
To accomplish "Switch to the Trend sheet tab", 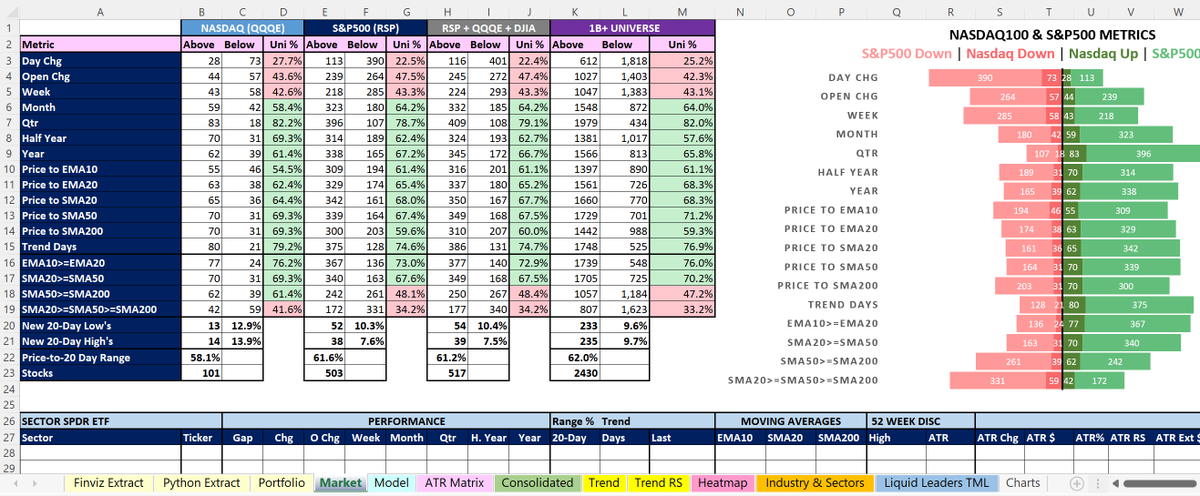I will click(x=604, y=483).
